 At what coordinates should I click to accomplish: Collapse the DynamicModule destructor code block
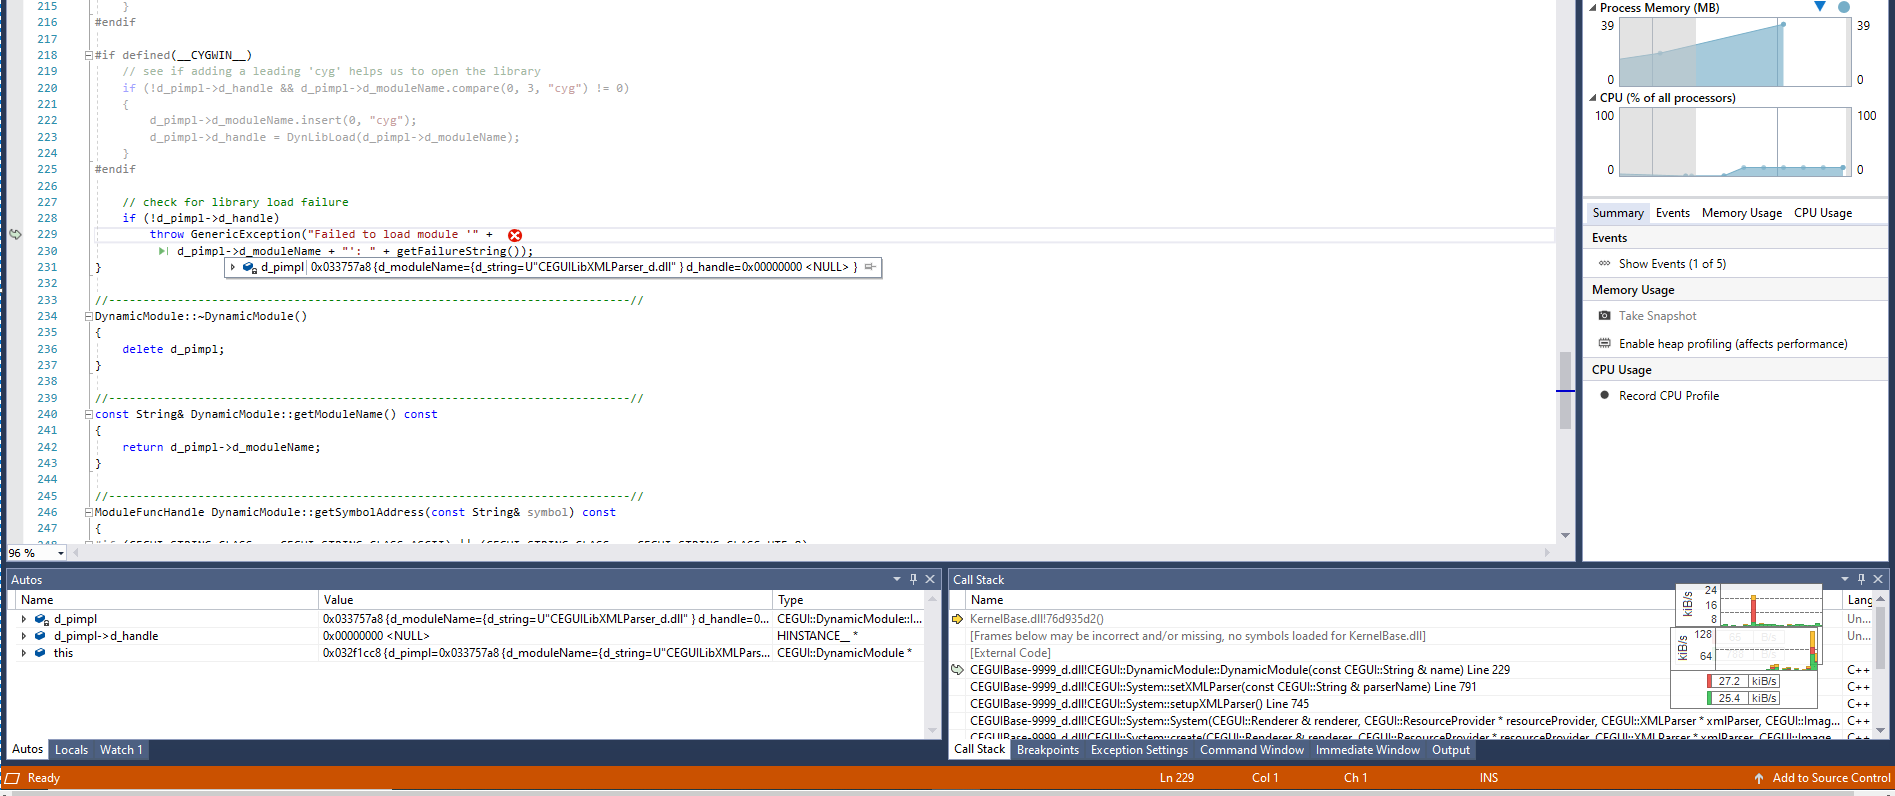click(x=89, y=316)
